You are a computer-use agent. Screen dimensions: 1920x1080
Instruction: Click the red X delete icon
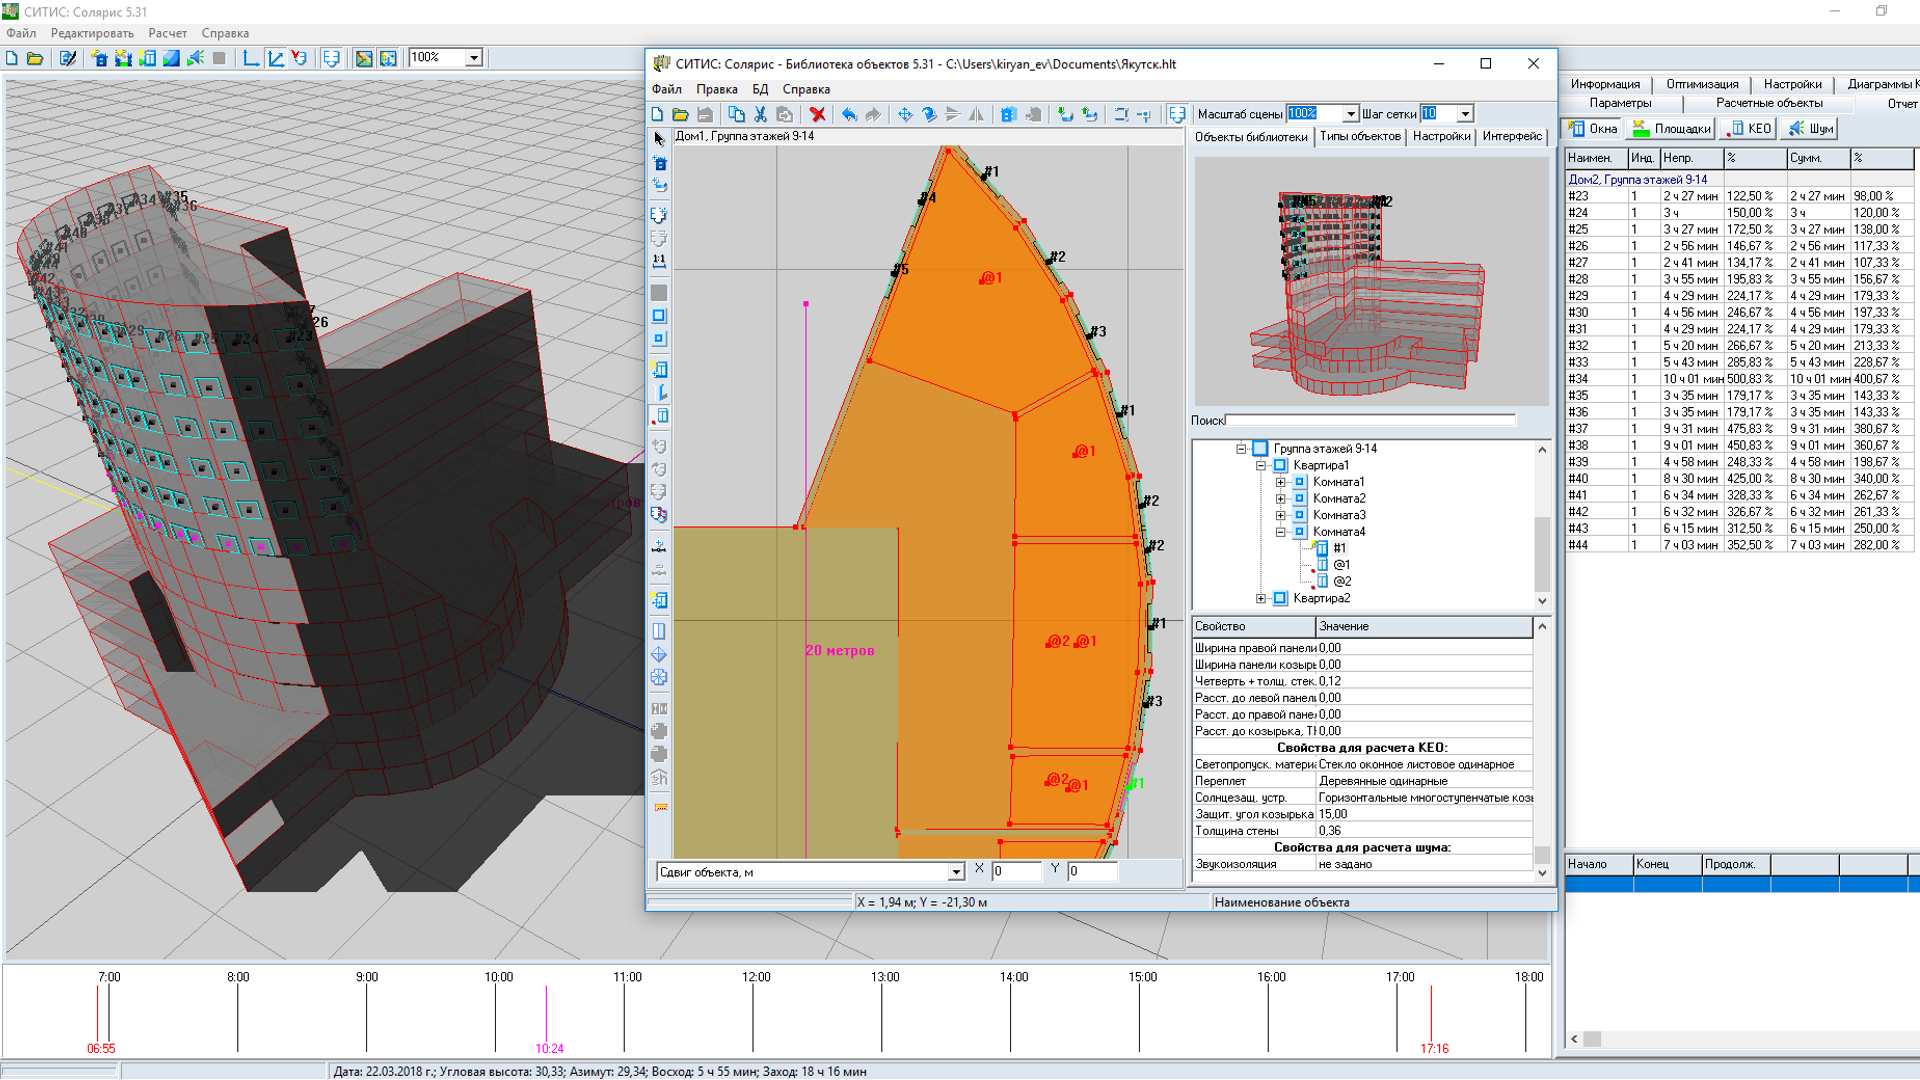point(817,114)
